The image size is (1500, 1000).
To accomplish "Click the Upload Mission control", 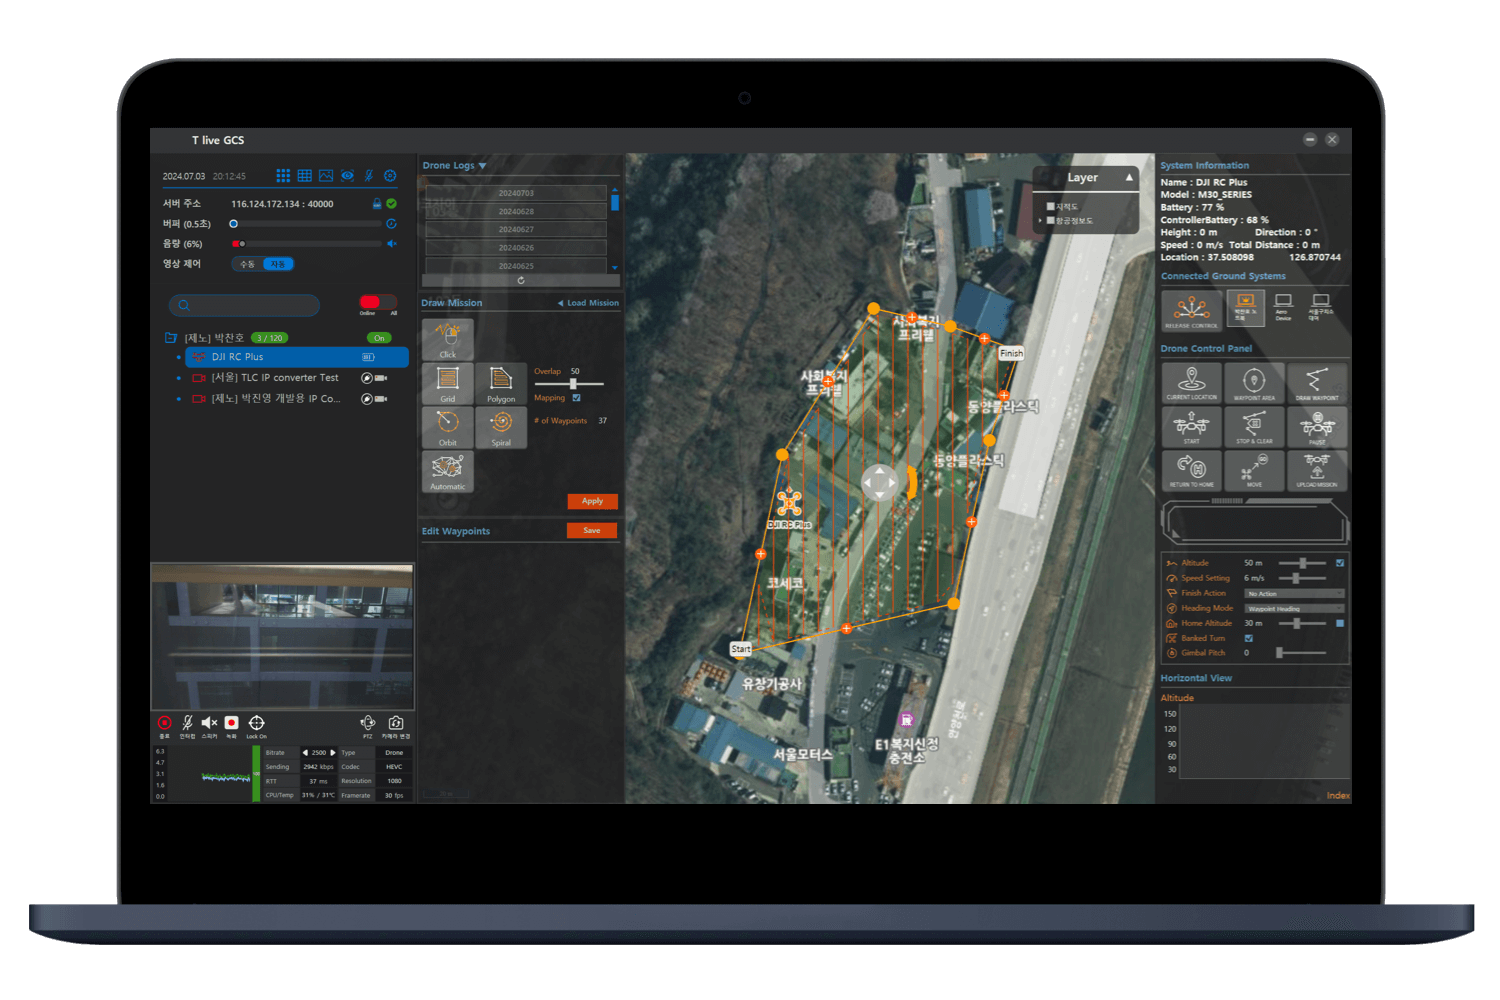I will [1317, 471].
